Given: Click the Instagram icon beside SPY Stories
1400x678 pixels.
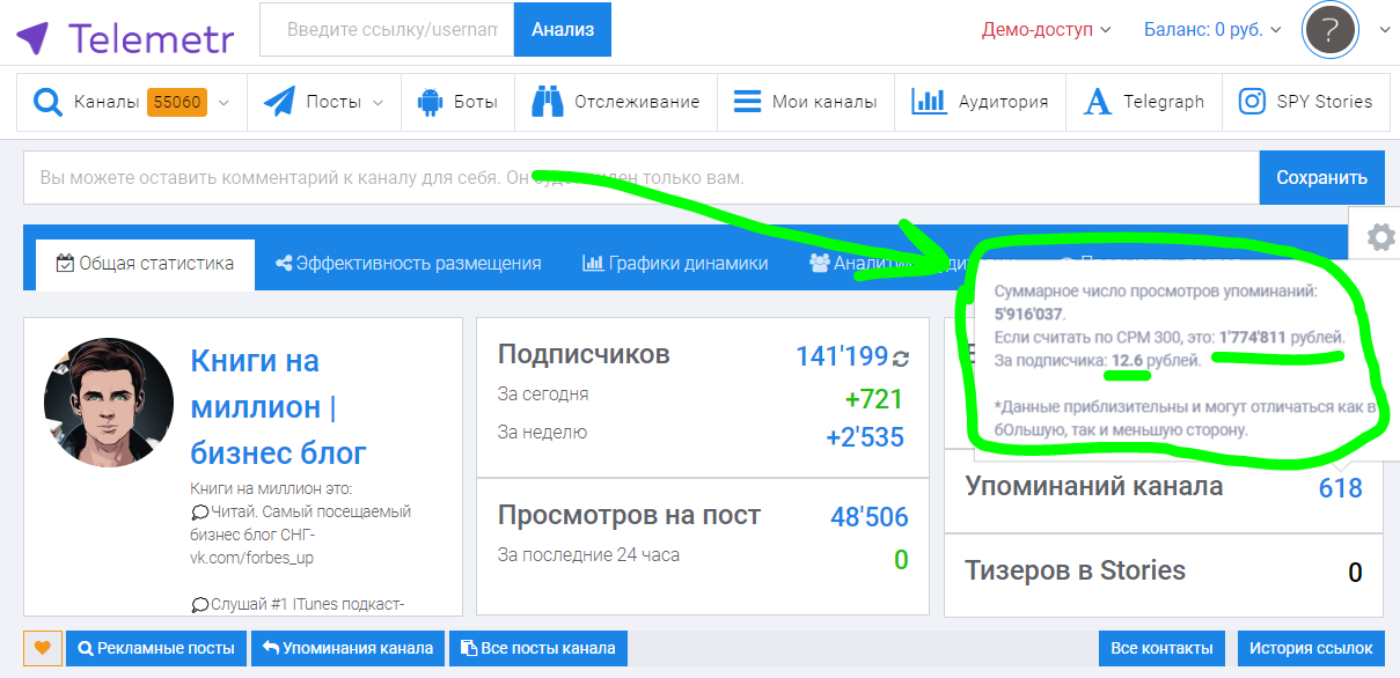Looking at the screenshot, I should click(1252, 101).
